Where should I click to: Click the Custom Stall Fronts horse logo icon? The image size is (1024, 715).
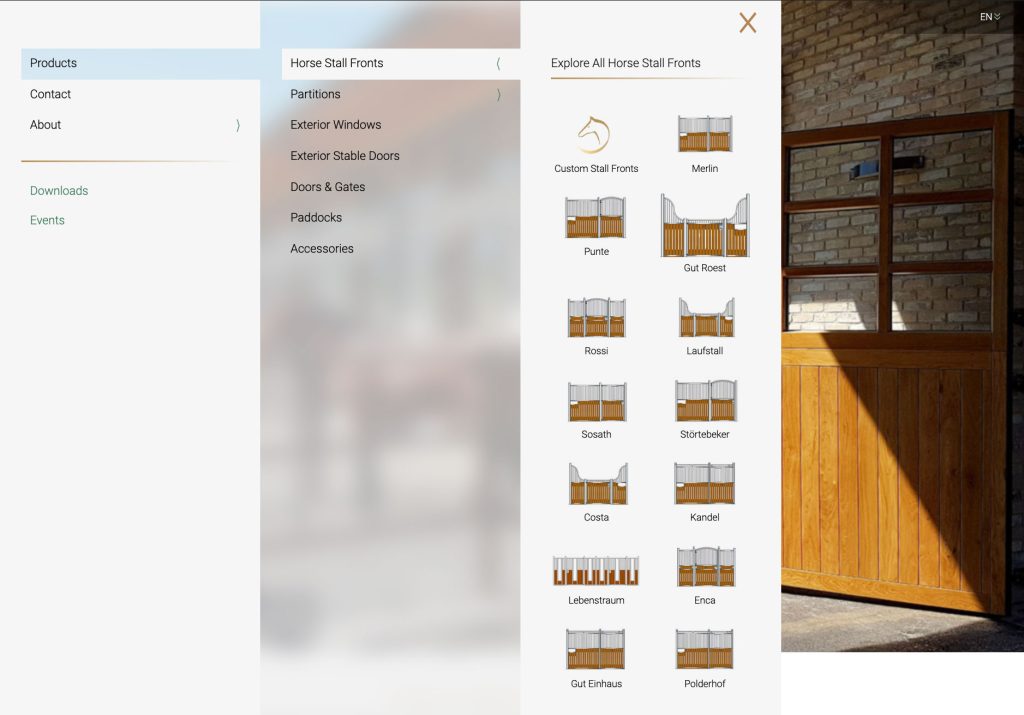click(x=593, y=134)
